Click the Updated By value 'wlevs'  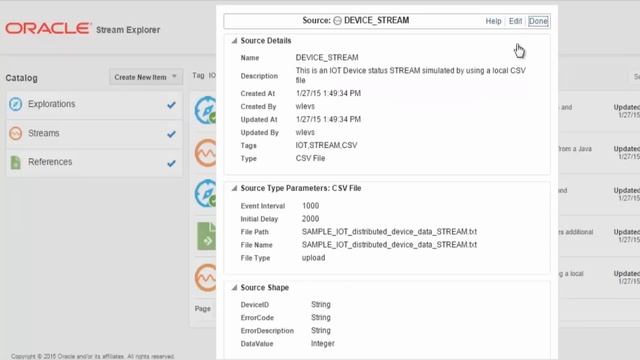(305, 133)
